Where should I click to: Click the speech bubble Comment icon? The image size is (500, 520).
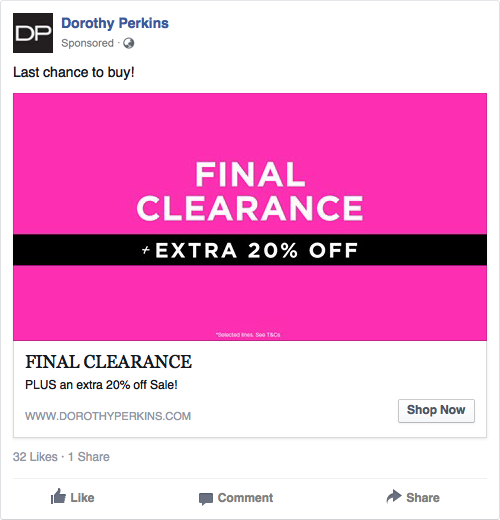[206, 499]
